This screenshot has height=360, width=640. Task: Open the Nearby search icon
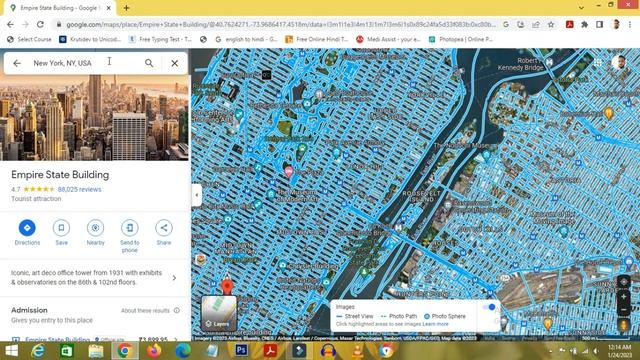pos(96,228)
